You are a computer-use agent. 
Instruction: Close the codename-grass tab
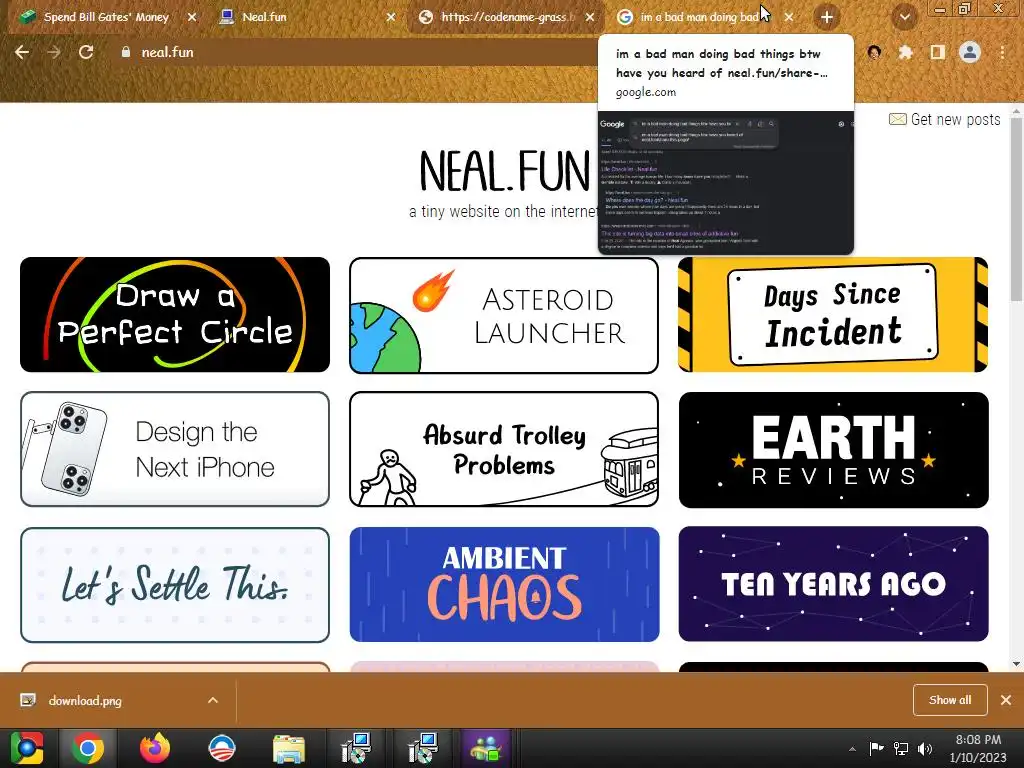(x=590, y=17)
